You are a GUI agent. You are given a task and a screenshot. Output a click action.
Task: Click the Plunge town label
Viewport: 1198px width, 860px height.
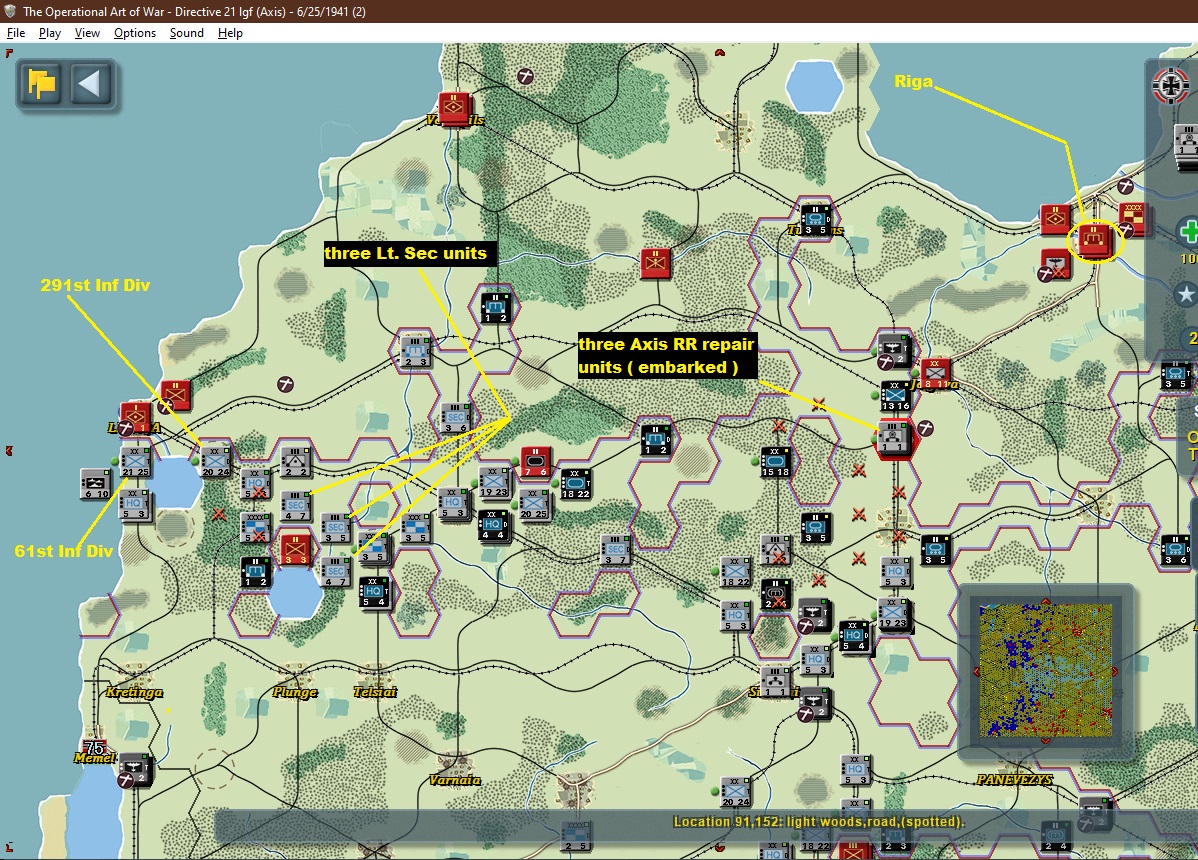[x=295, y=692]
